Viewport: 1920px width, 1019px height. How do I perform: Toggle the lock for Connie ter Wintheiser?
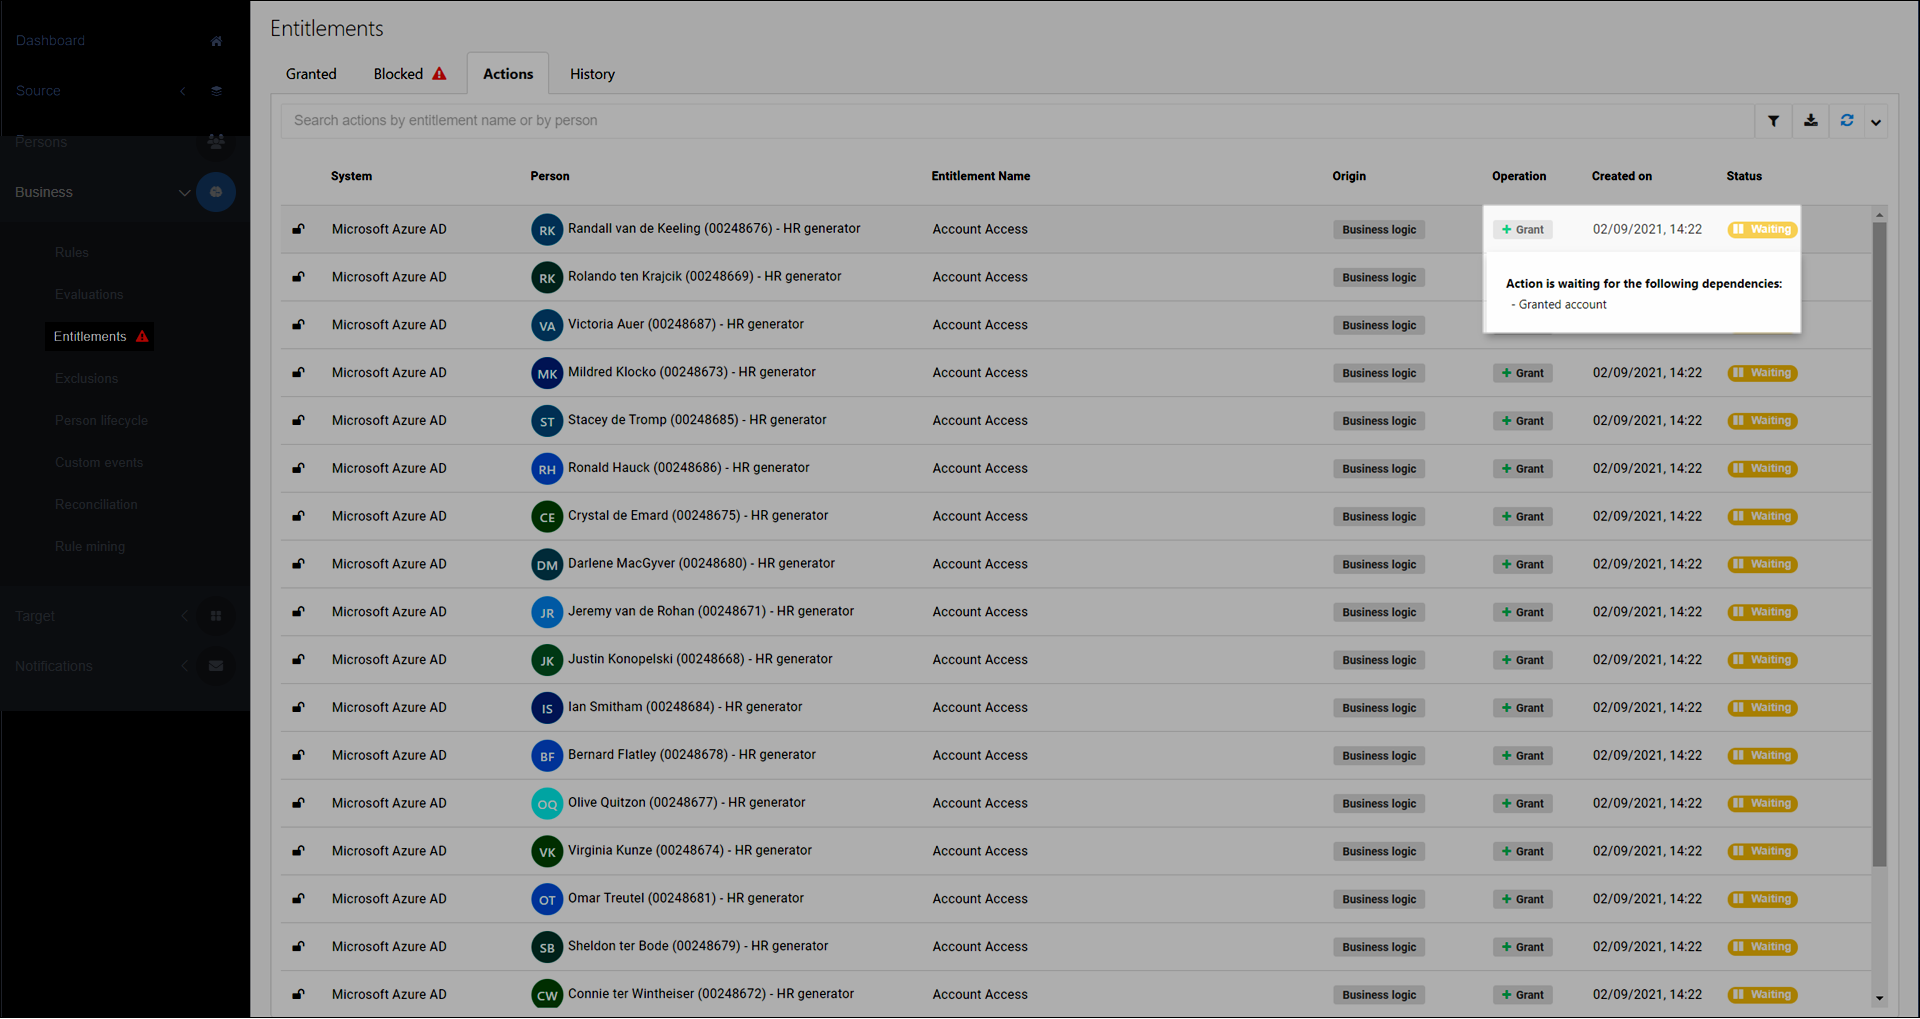point(298,994)
